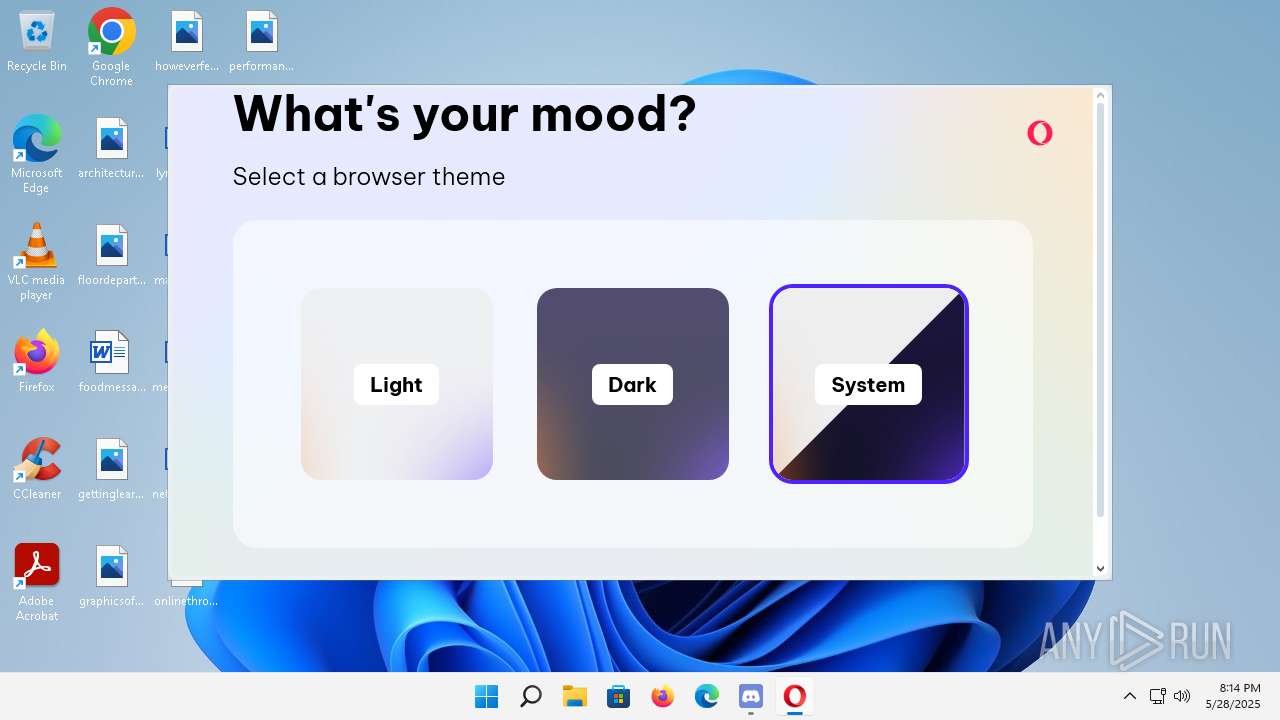Open the Windows Start menu
1280x720 pixels.
[x=486, y=696]
